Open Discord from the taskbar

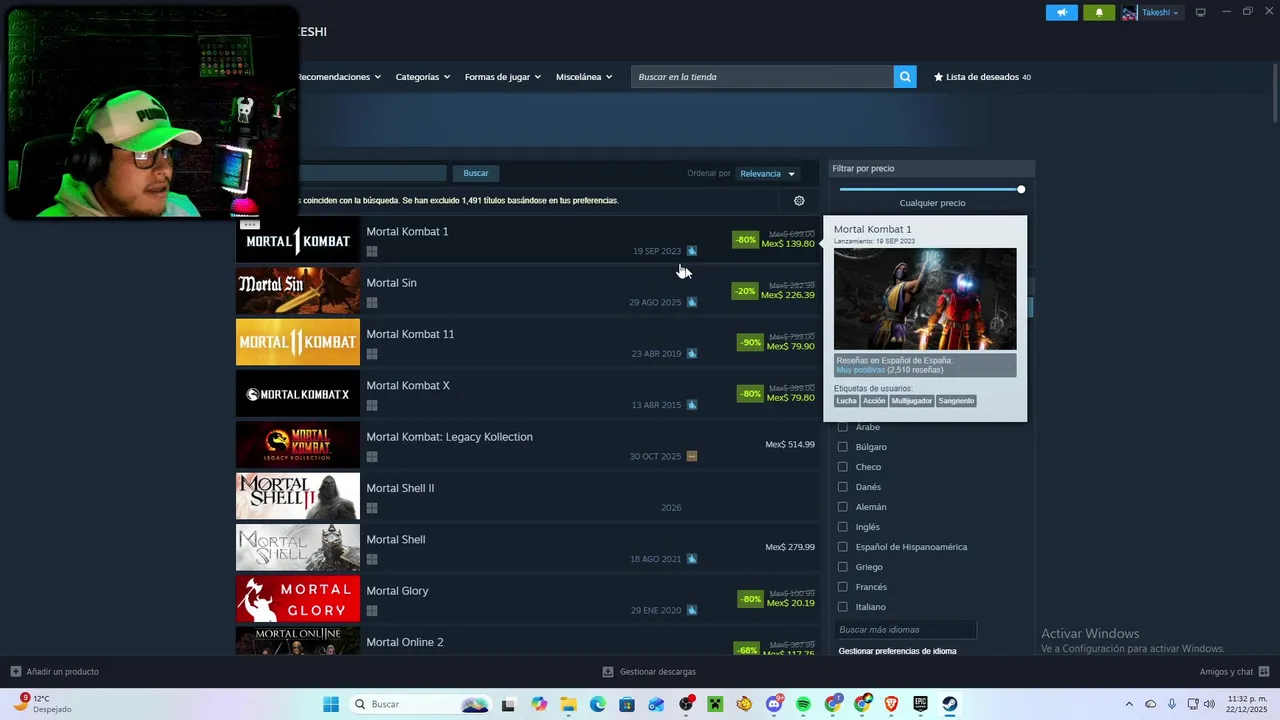(774, 704)
